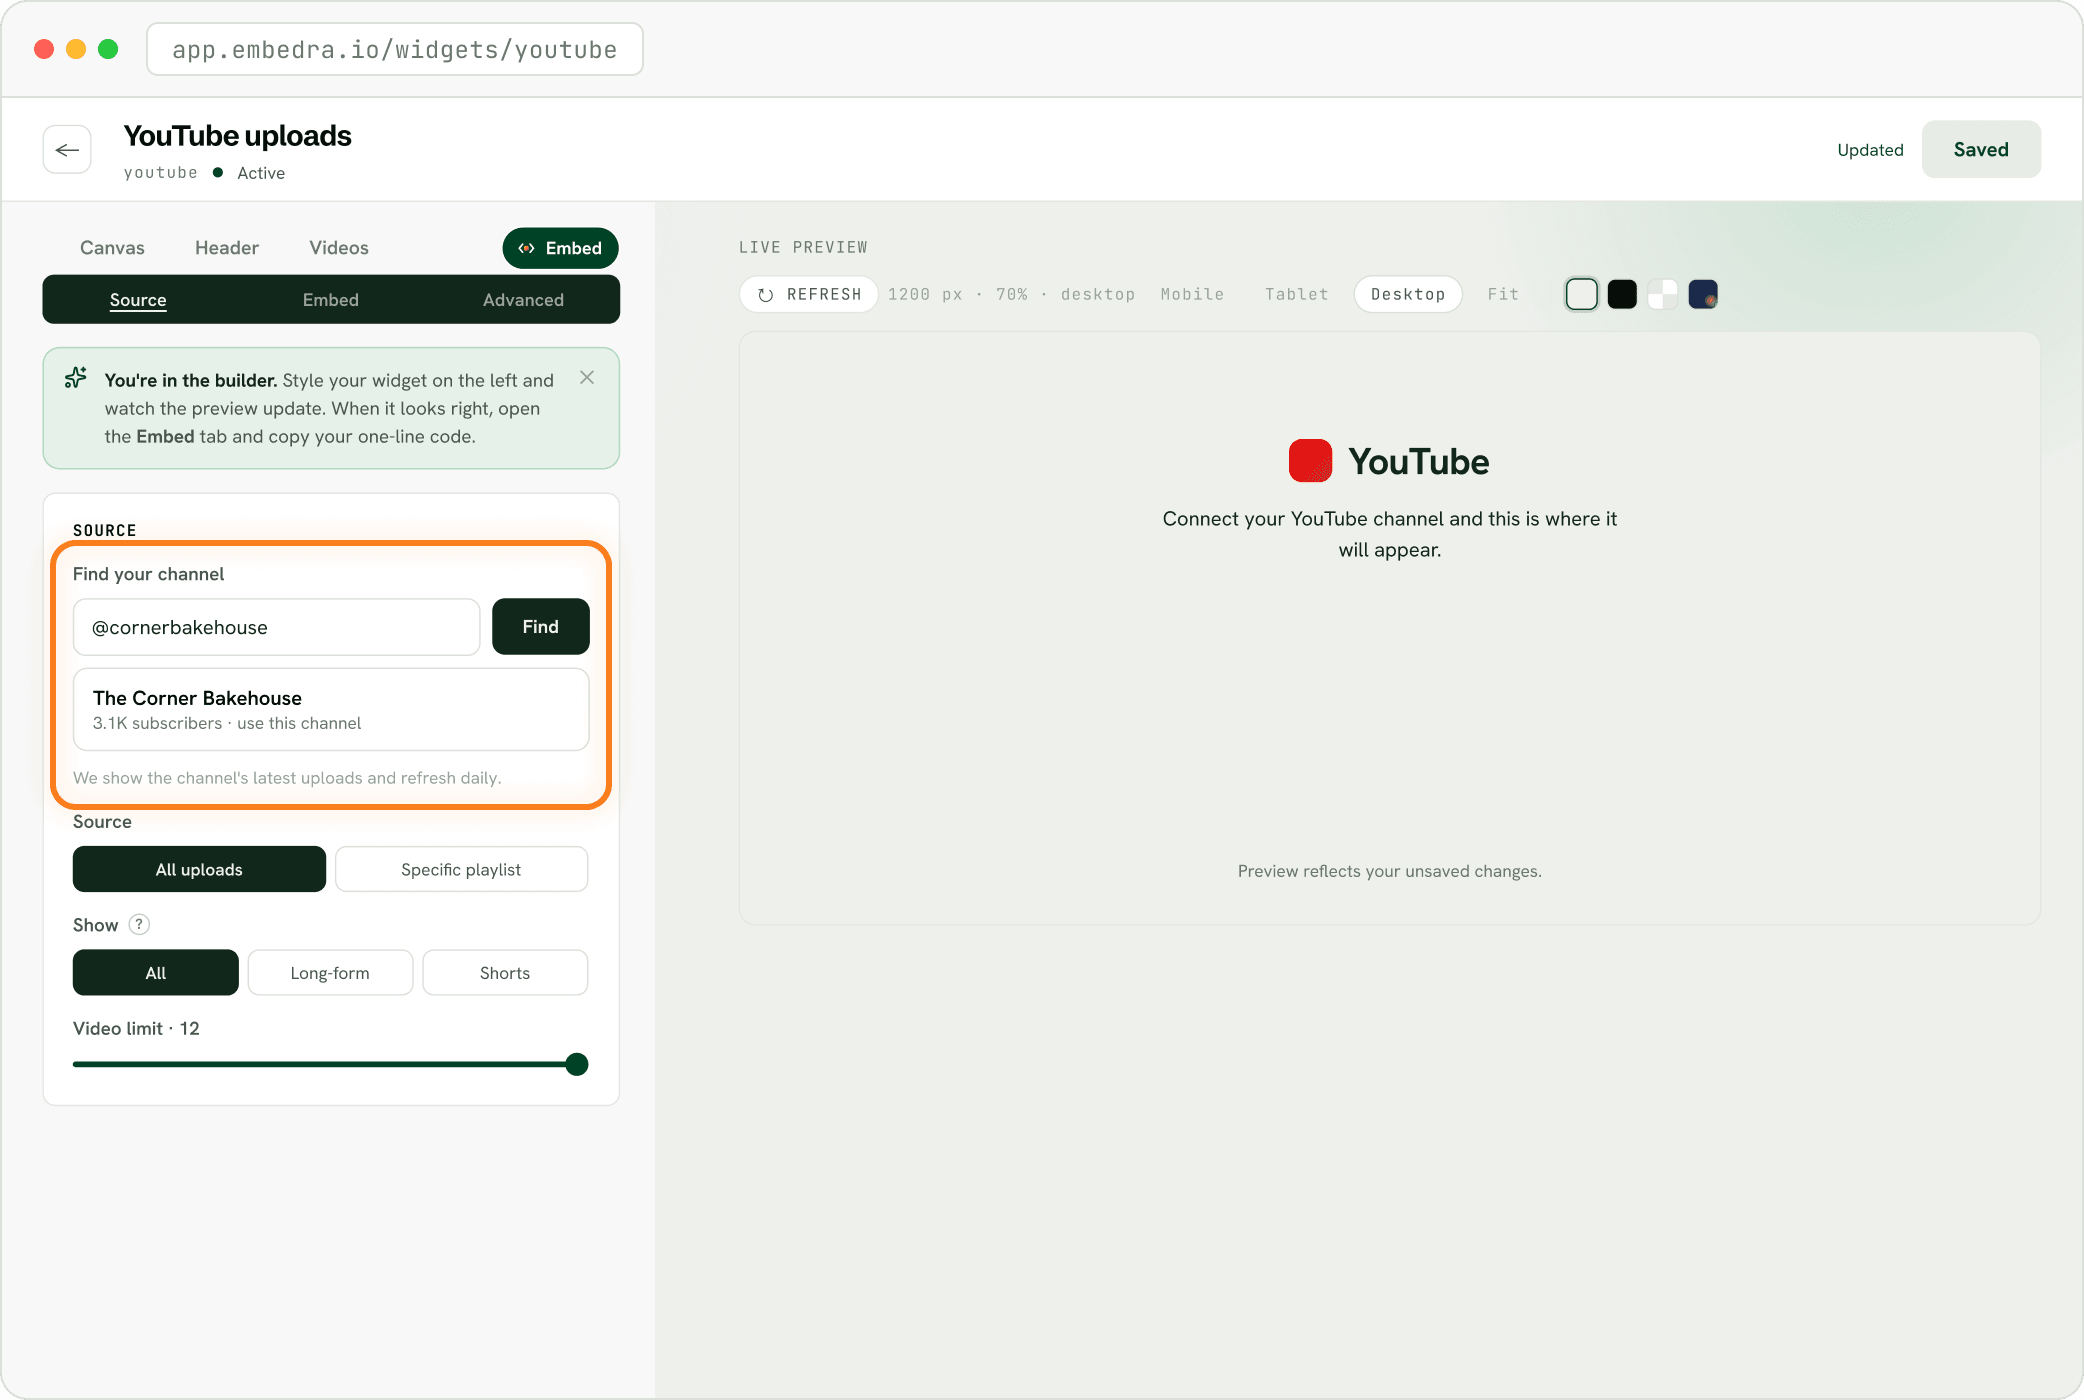The image size is (2084, 1400).
Task: Click the 'Updated' status text
Action: [x=1870, y=150]
